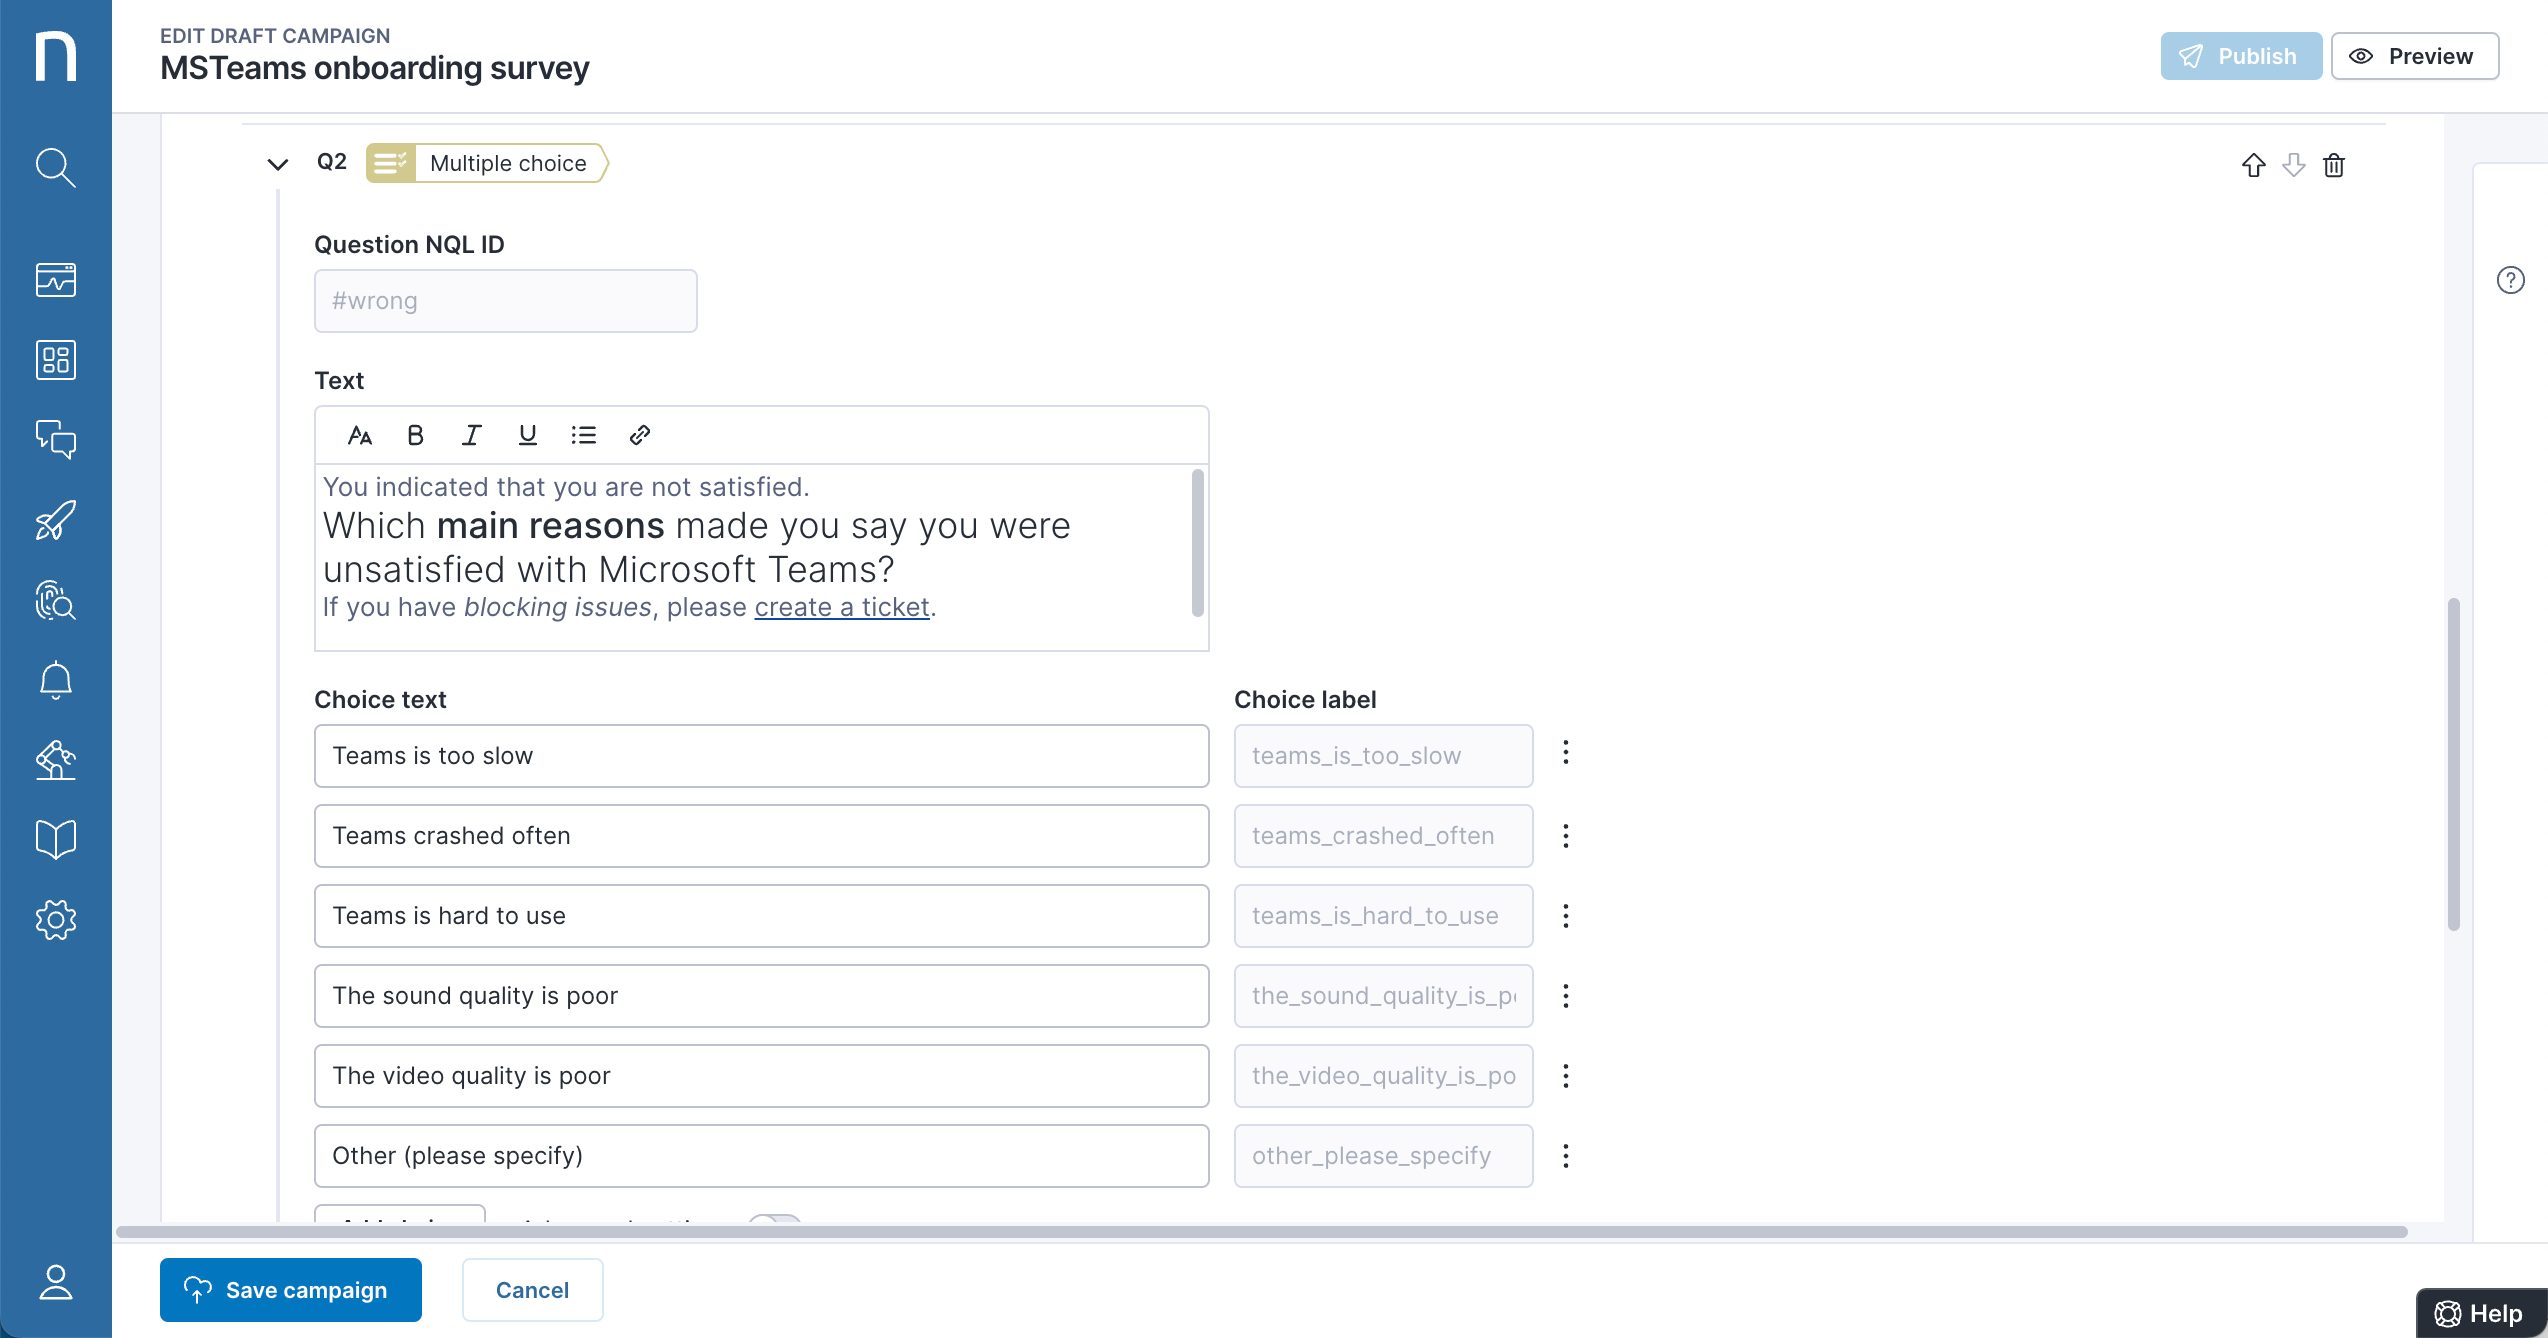Viewport: 2548px width, 1338px height.
Task: Select the rocket campaigns icon
Action: (56, 520)
